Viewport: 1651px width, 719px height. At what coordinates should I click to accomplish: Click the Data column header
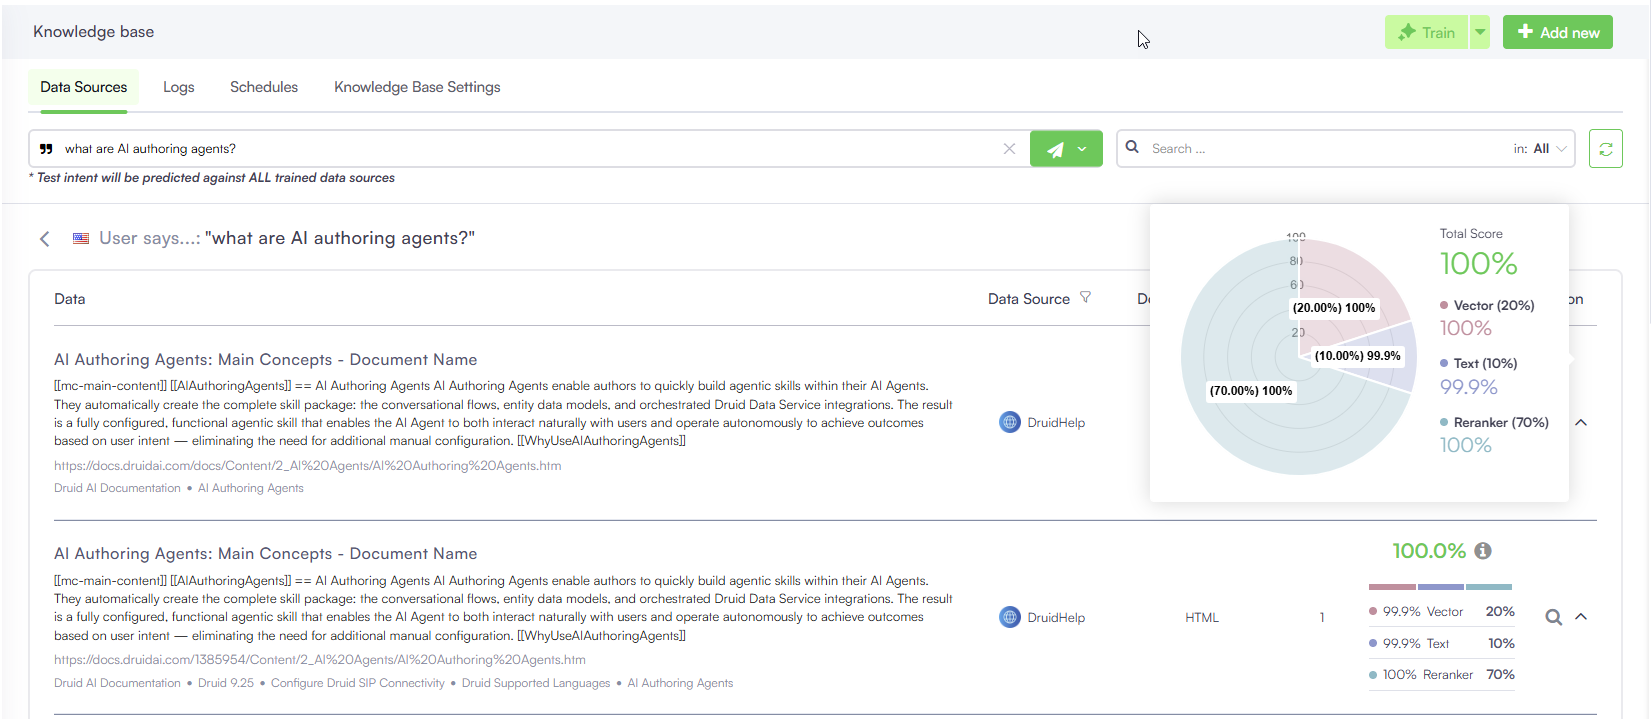[x=70, y=299]
